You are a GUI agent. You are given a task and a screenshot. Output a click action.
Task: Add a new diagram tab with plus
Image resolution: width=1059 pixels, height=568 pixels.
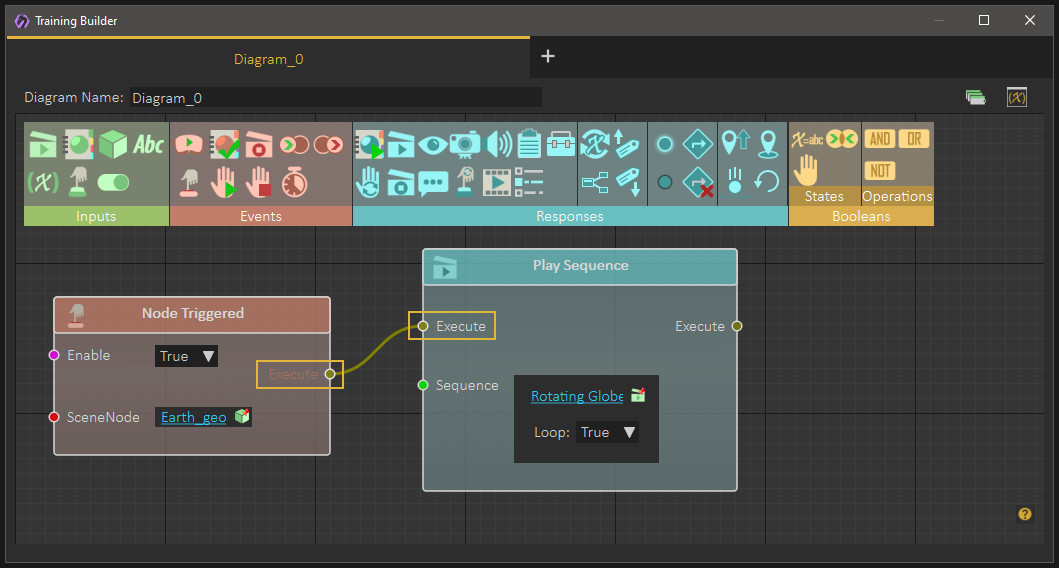point(548,56)
